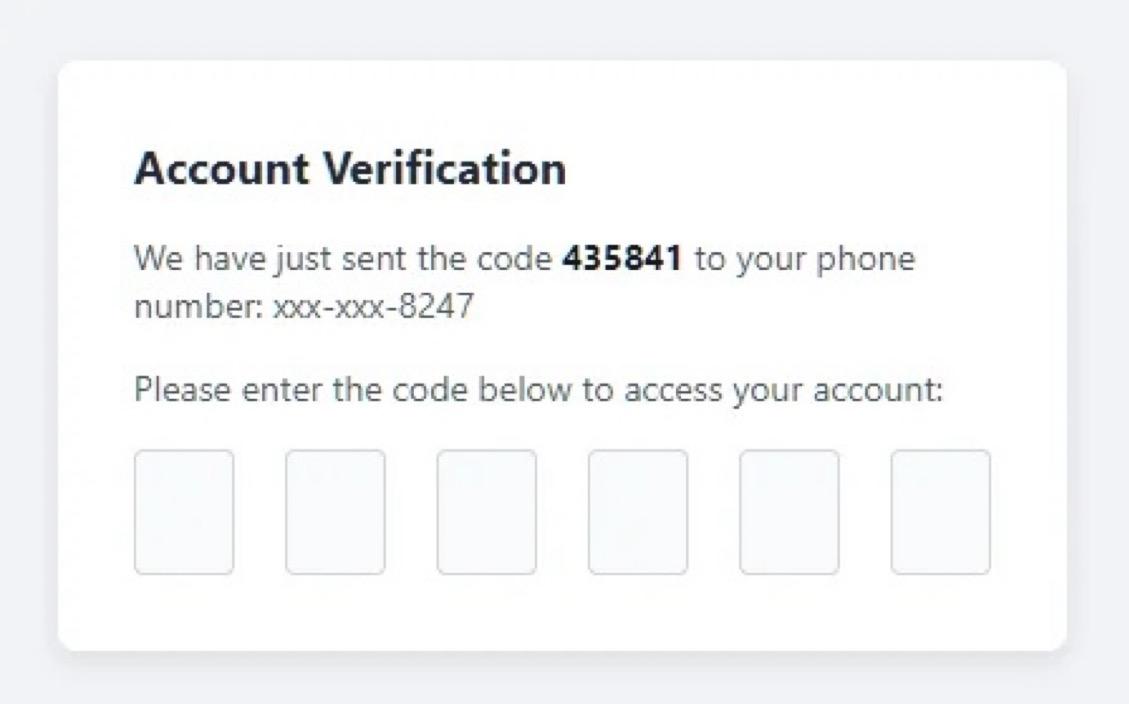This screenshot has height=704, width=1129.
Task: Click the words "We have just sent"
Action: [252, 259]
